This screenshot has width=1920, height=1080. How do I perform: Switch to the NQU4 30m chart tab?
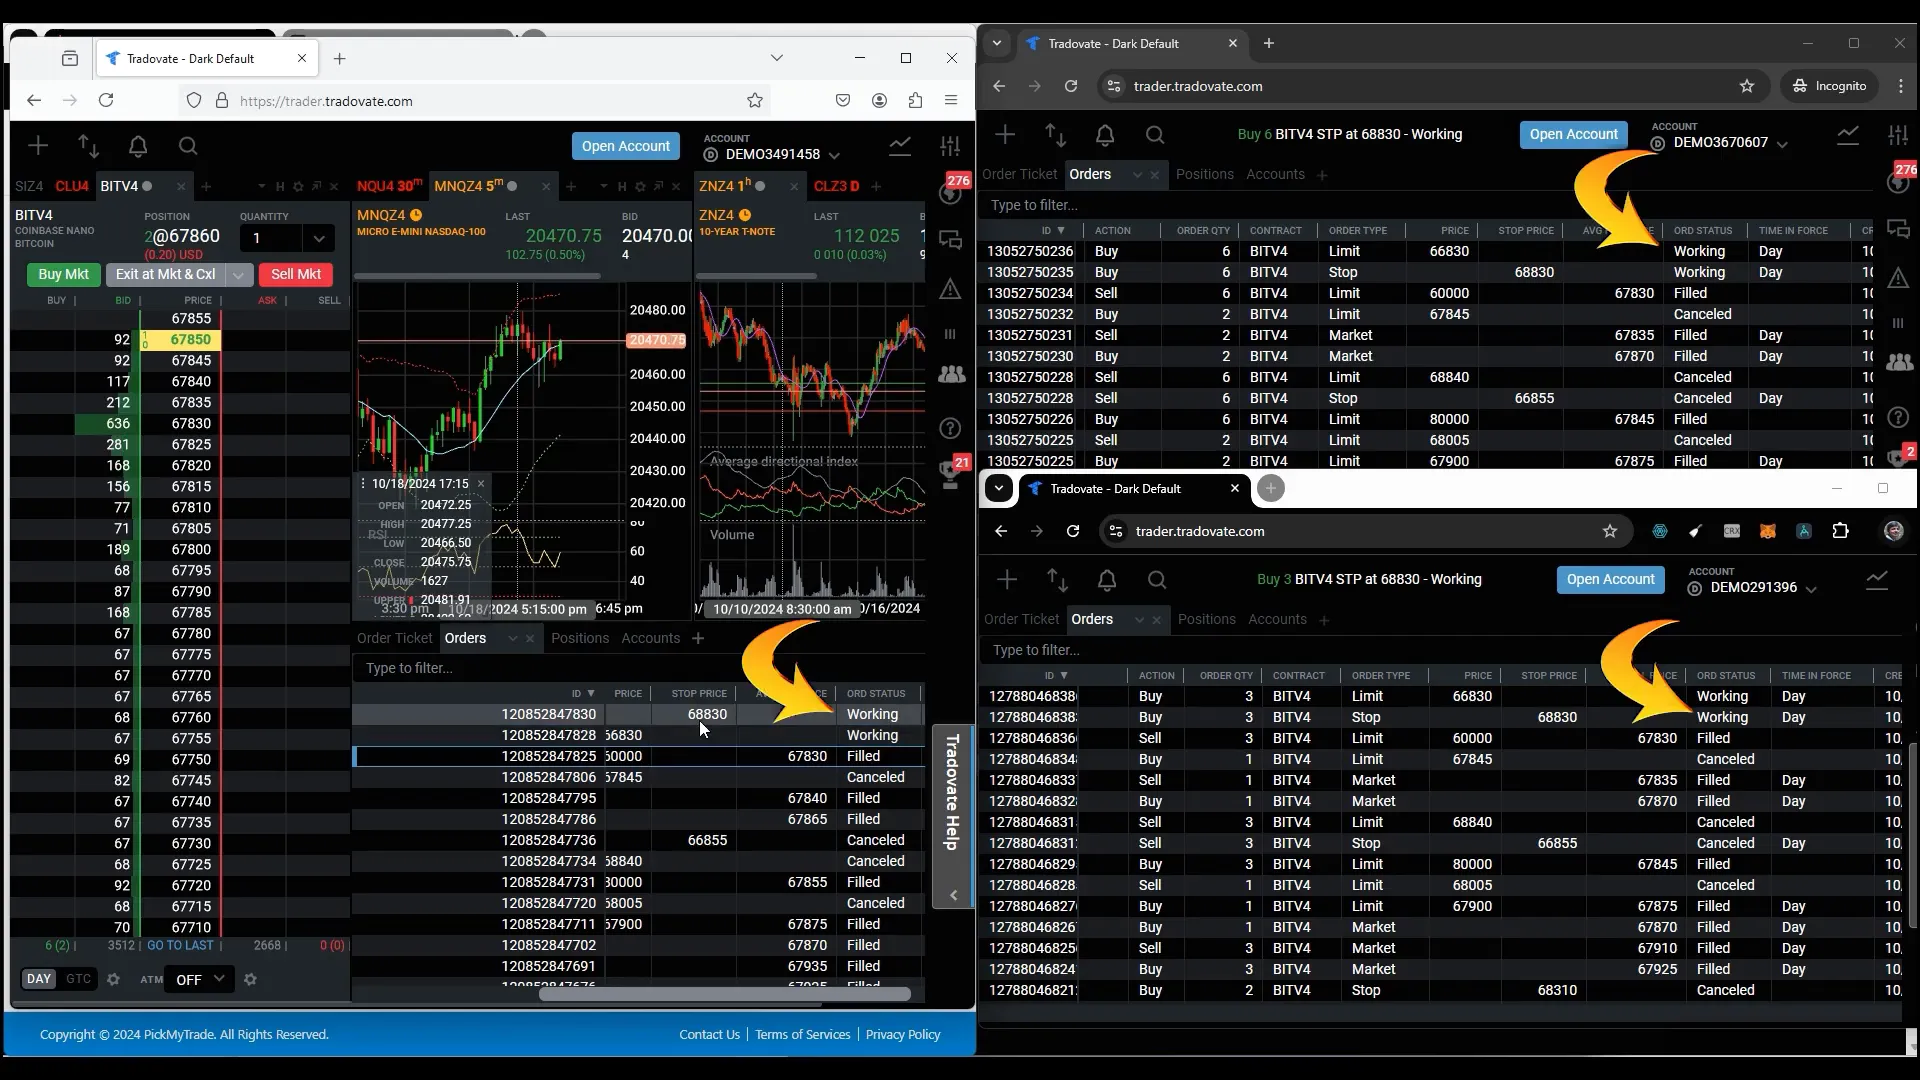pyautogui.click(x=389, y=186)
